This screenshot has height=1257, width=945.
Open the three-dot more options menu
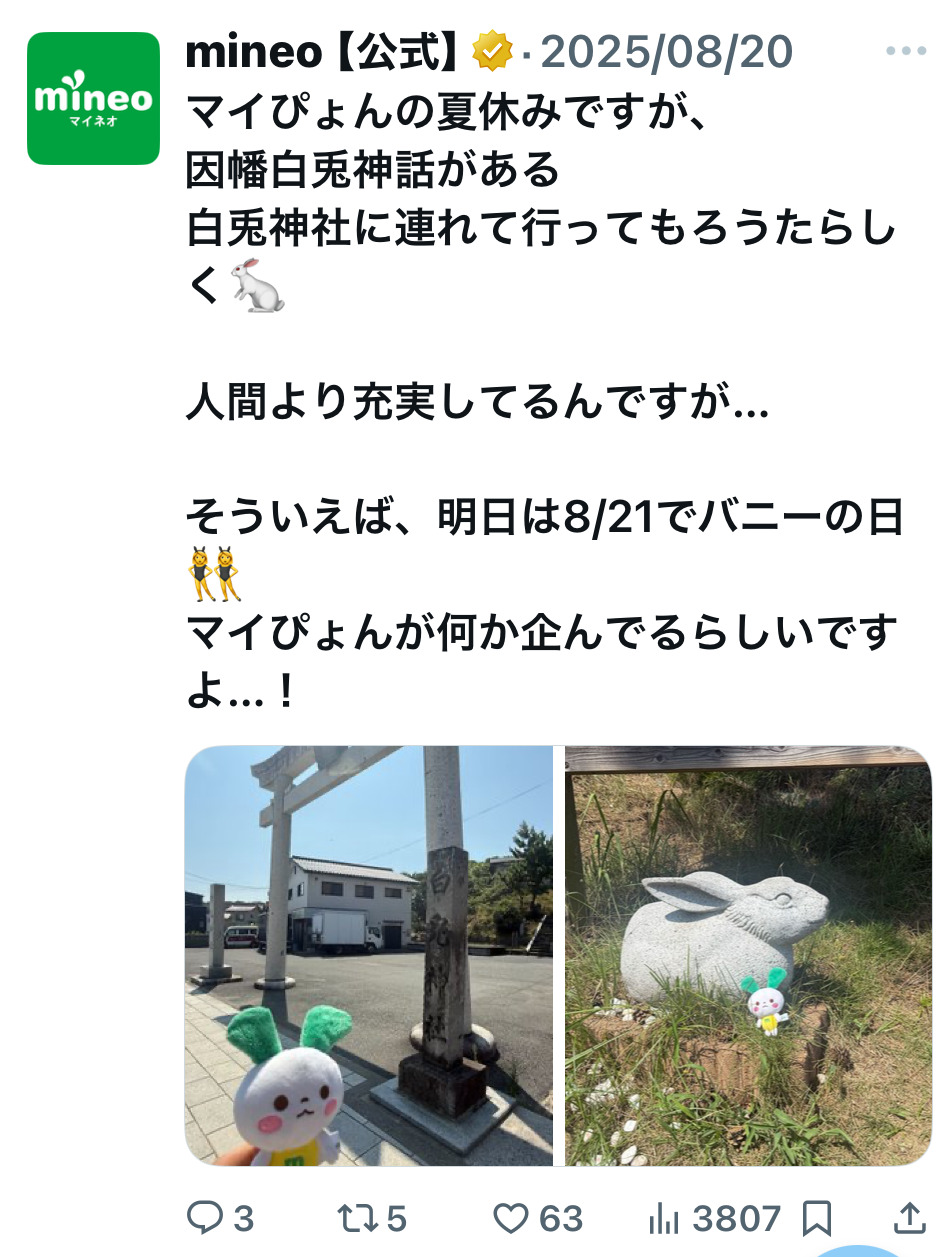click(906, 52)
